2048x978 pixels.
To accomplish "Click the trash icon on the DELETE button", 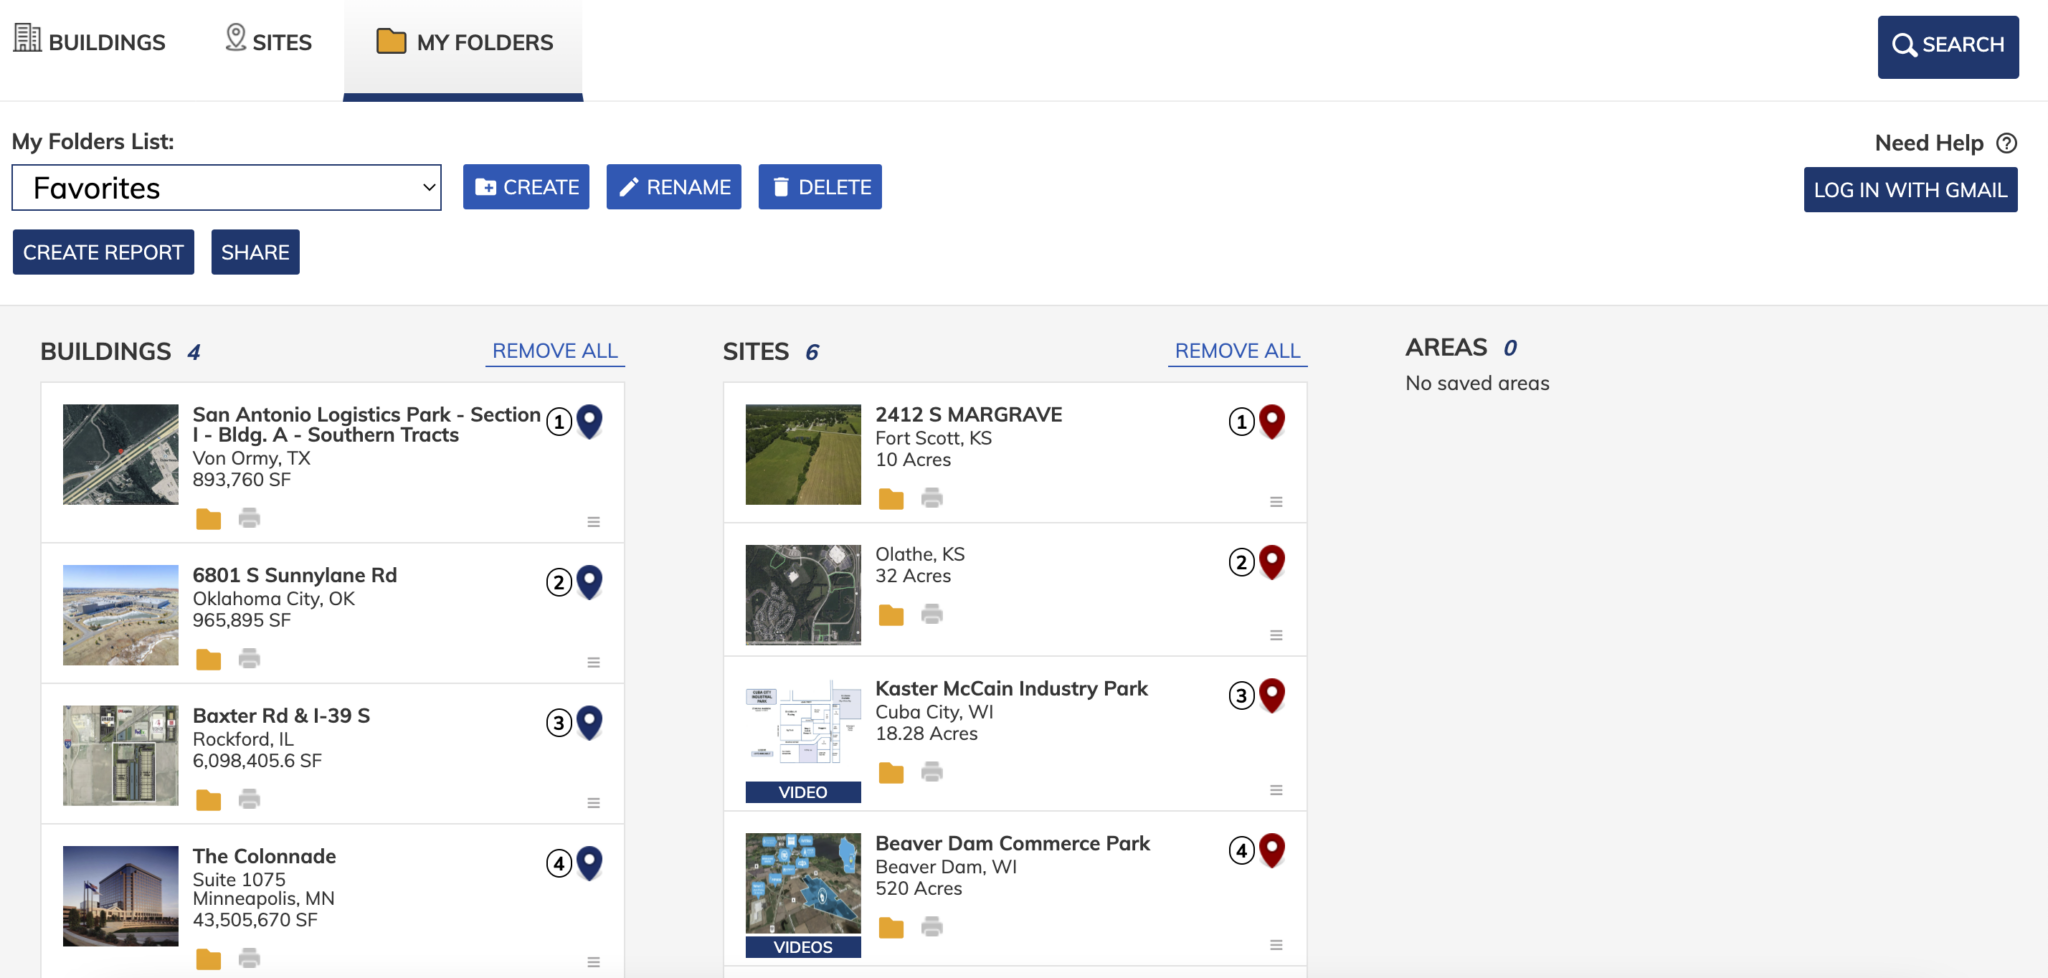I will 780,186.
